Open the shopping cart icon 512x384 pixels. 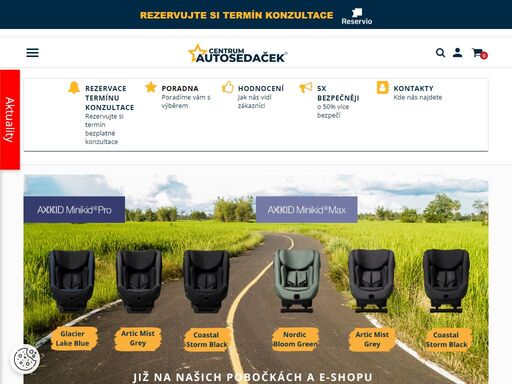(479, 53)
